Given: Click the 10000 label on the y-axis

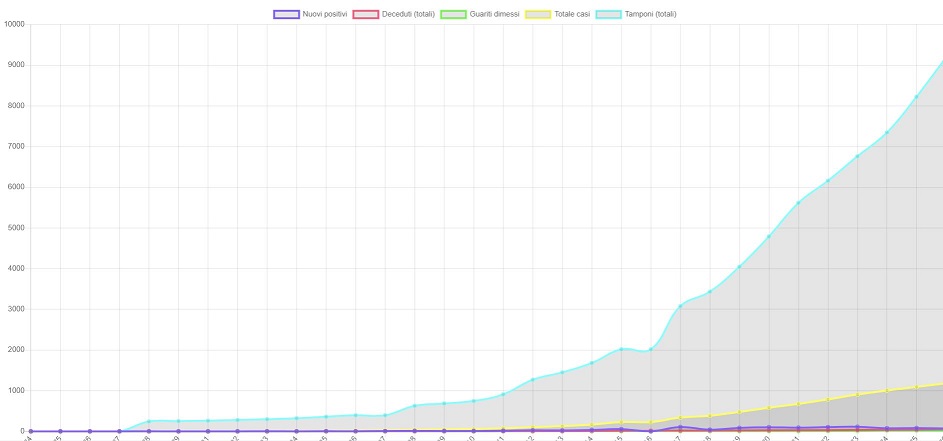Looking at the screenshot, I should pyautogui.click(x=14, y=24).
